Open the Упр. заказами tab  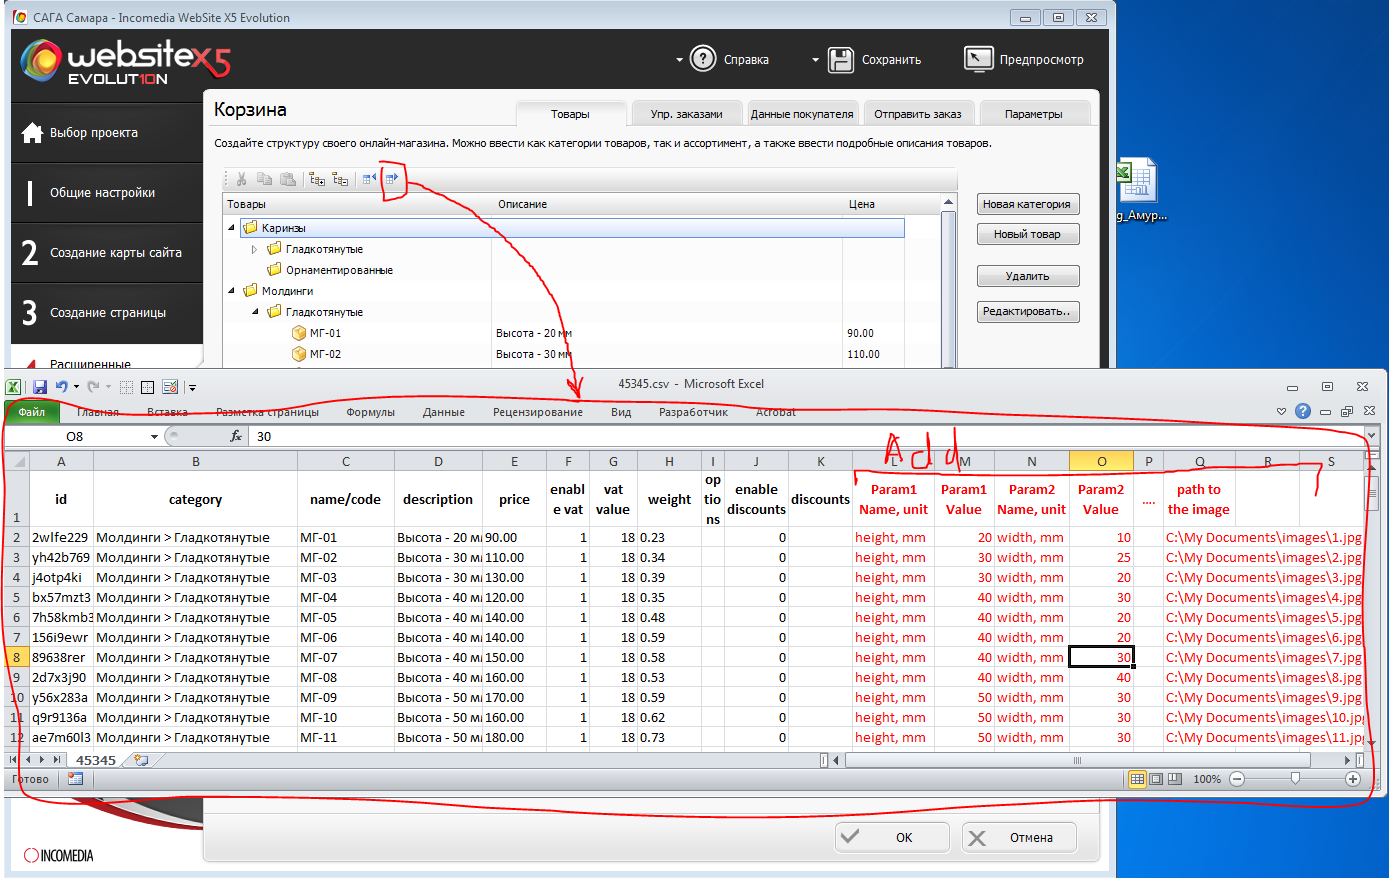point(686,113)
